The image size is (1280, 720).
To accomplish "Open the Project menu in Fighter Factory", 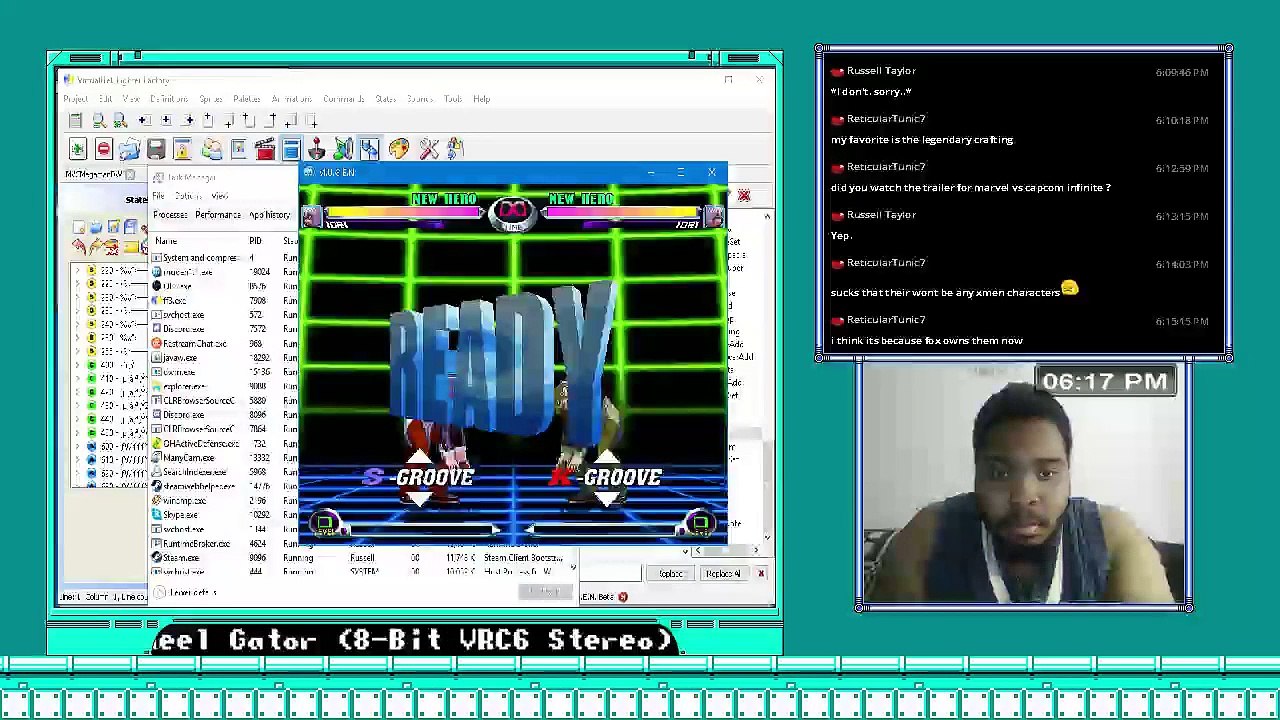I will tap(75, 99).
